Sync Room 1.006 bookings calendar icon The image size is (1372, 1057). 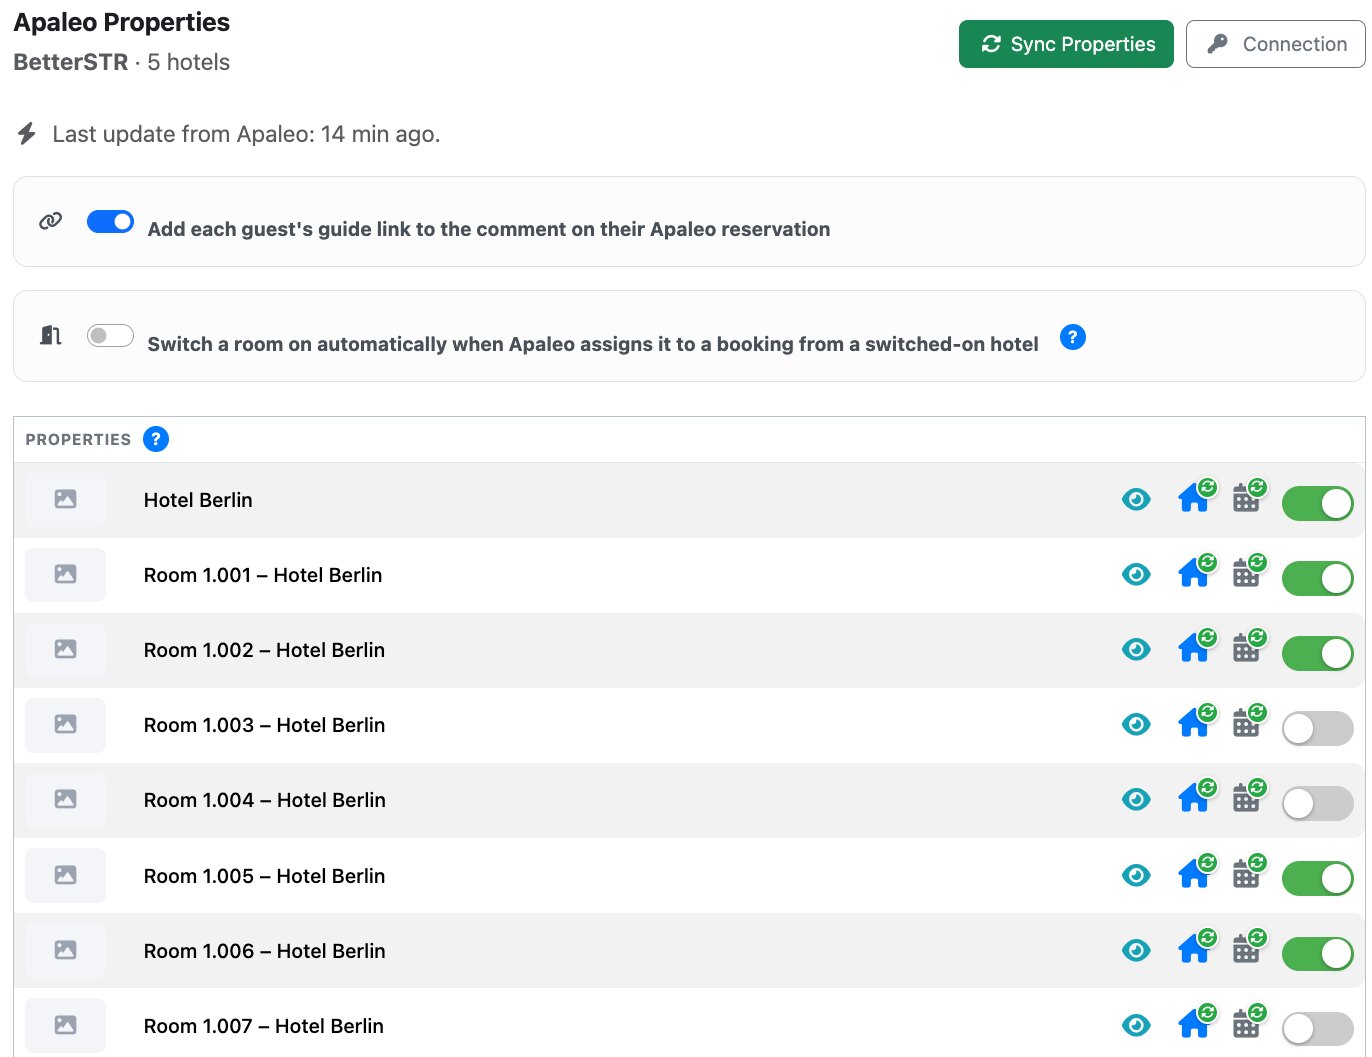tap(1249, 947)
